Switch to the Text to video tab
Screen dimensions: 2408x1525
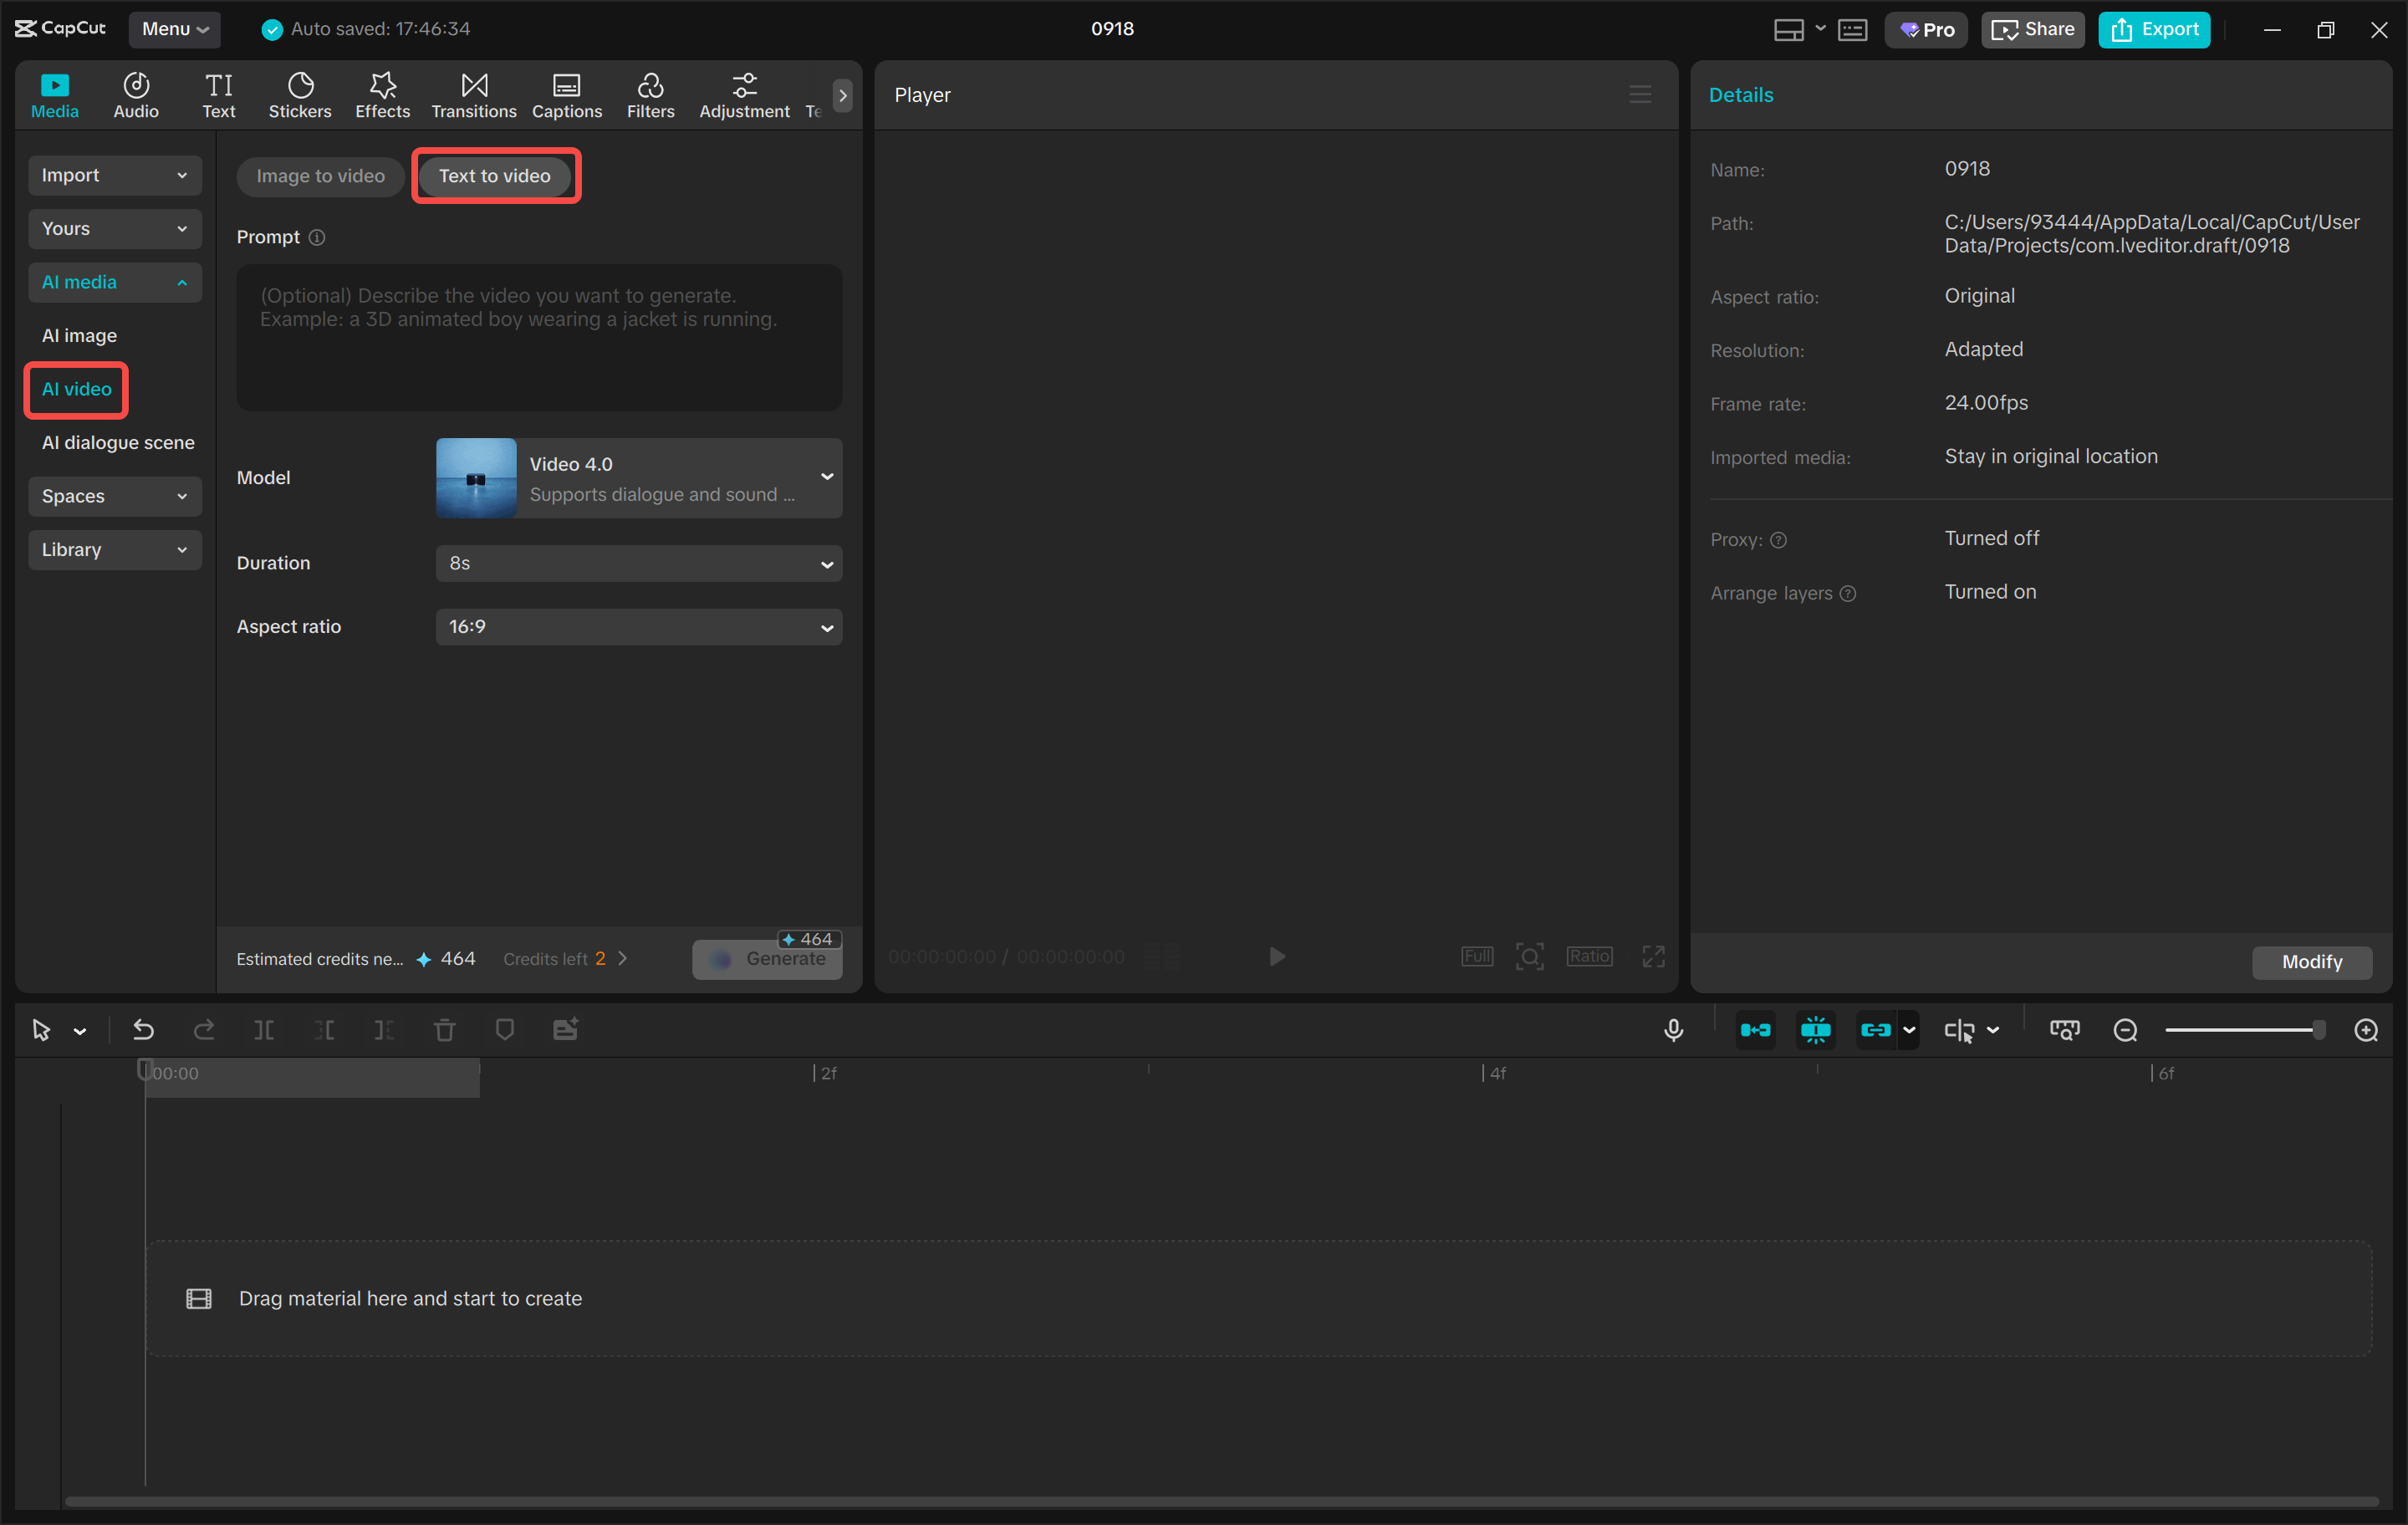(x=495, y=175)
